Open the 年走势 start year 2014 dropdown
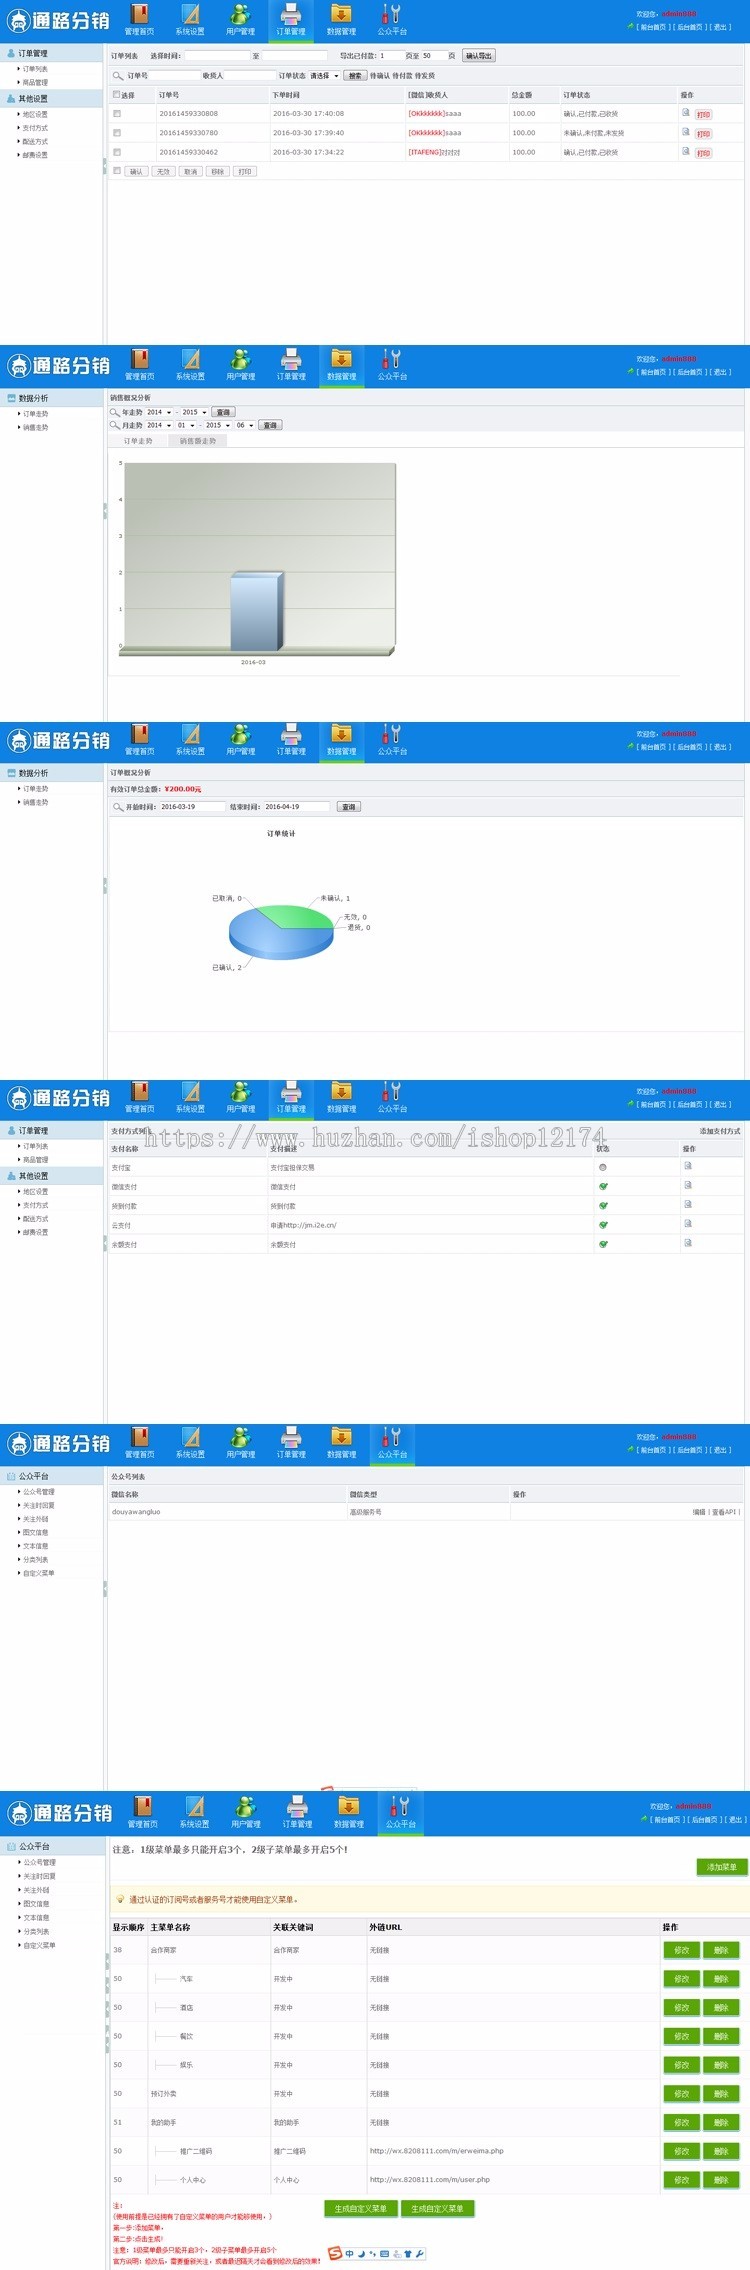The image size is (750, 2270). [x=160, y=412]
